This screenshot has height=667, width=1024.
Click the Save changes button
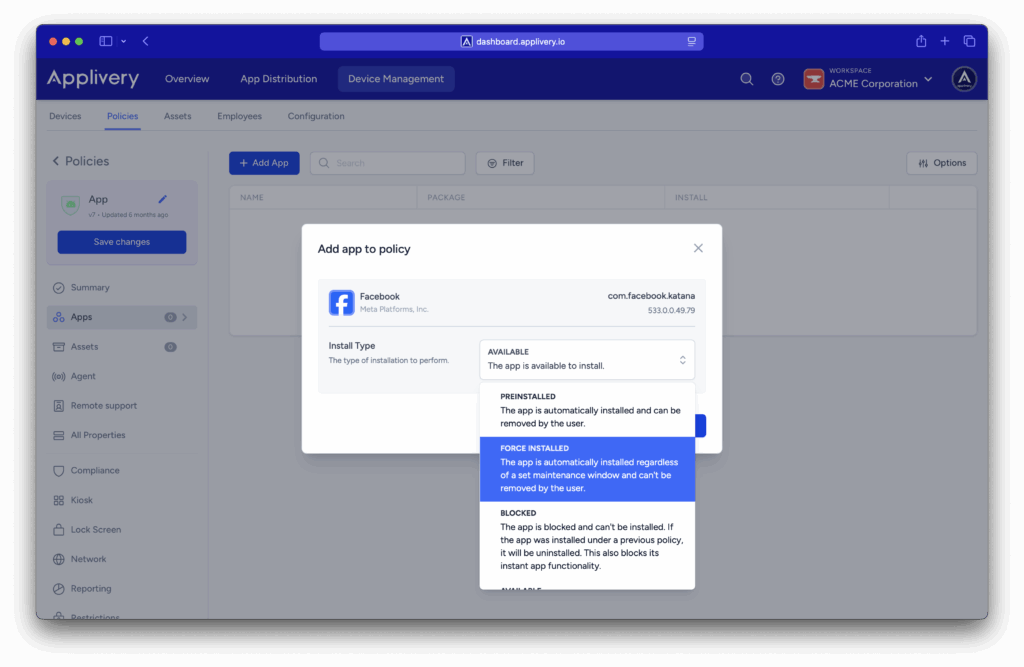click(x=122, y=242)
